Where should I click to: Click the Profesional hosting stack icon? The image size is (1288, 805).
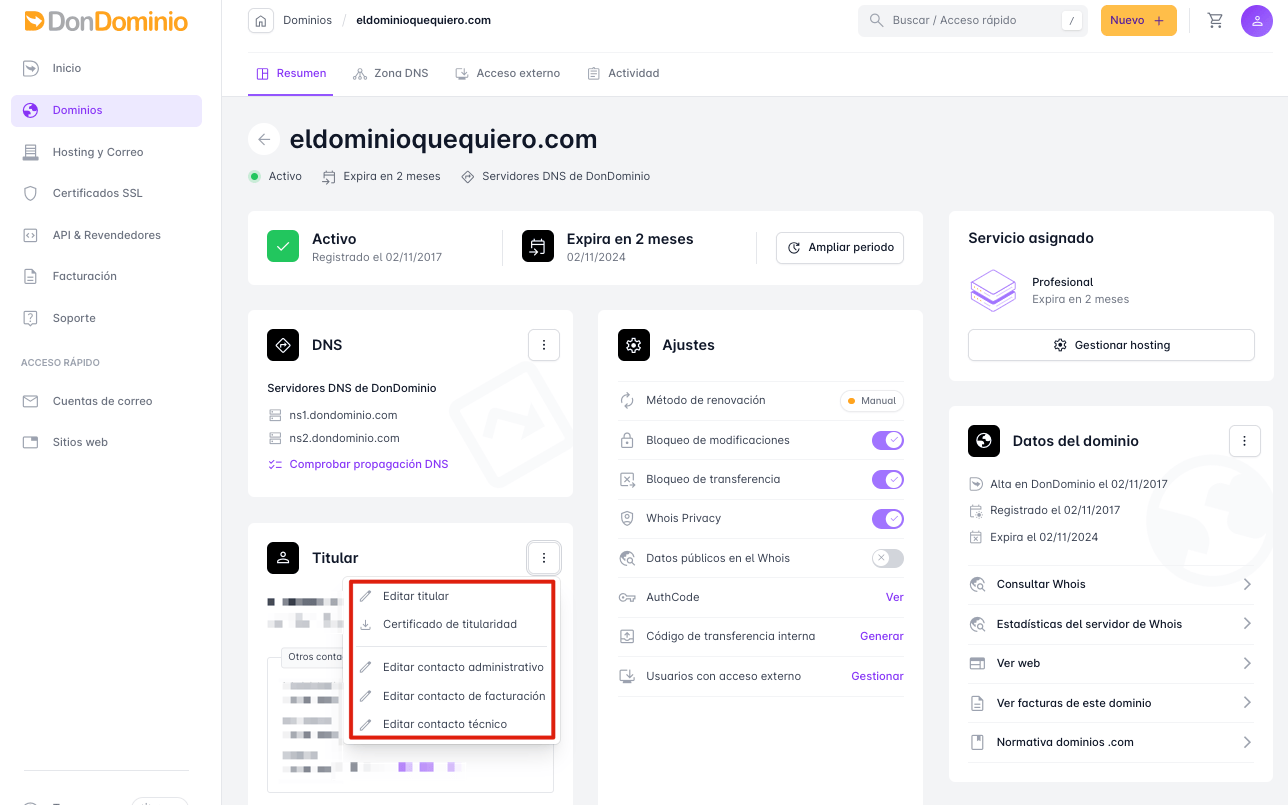[x=993, y=290]
